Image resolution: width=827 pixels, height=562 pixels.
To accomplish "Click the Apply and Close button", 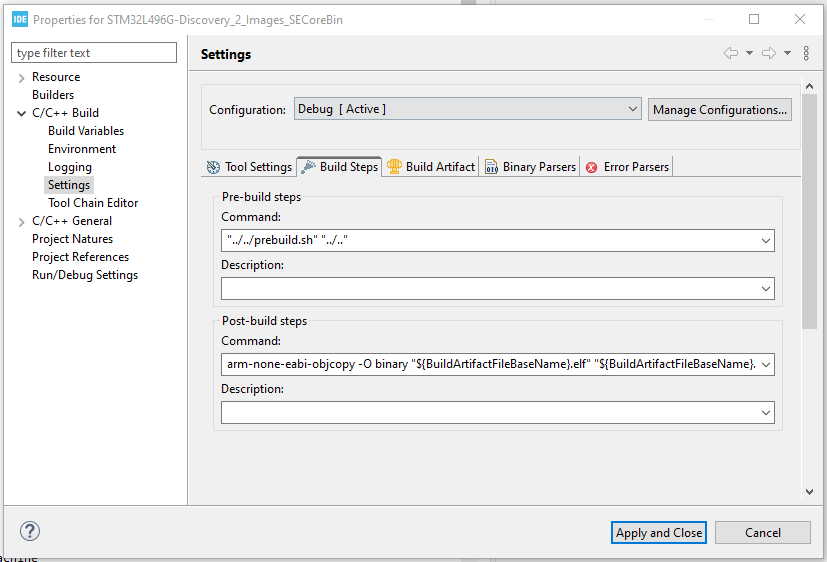I will coord(659,532).
